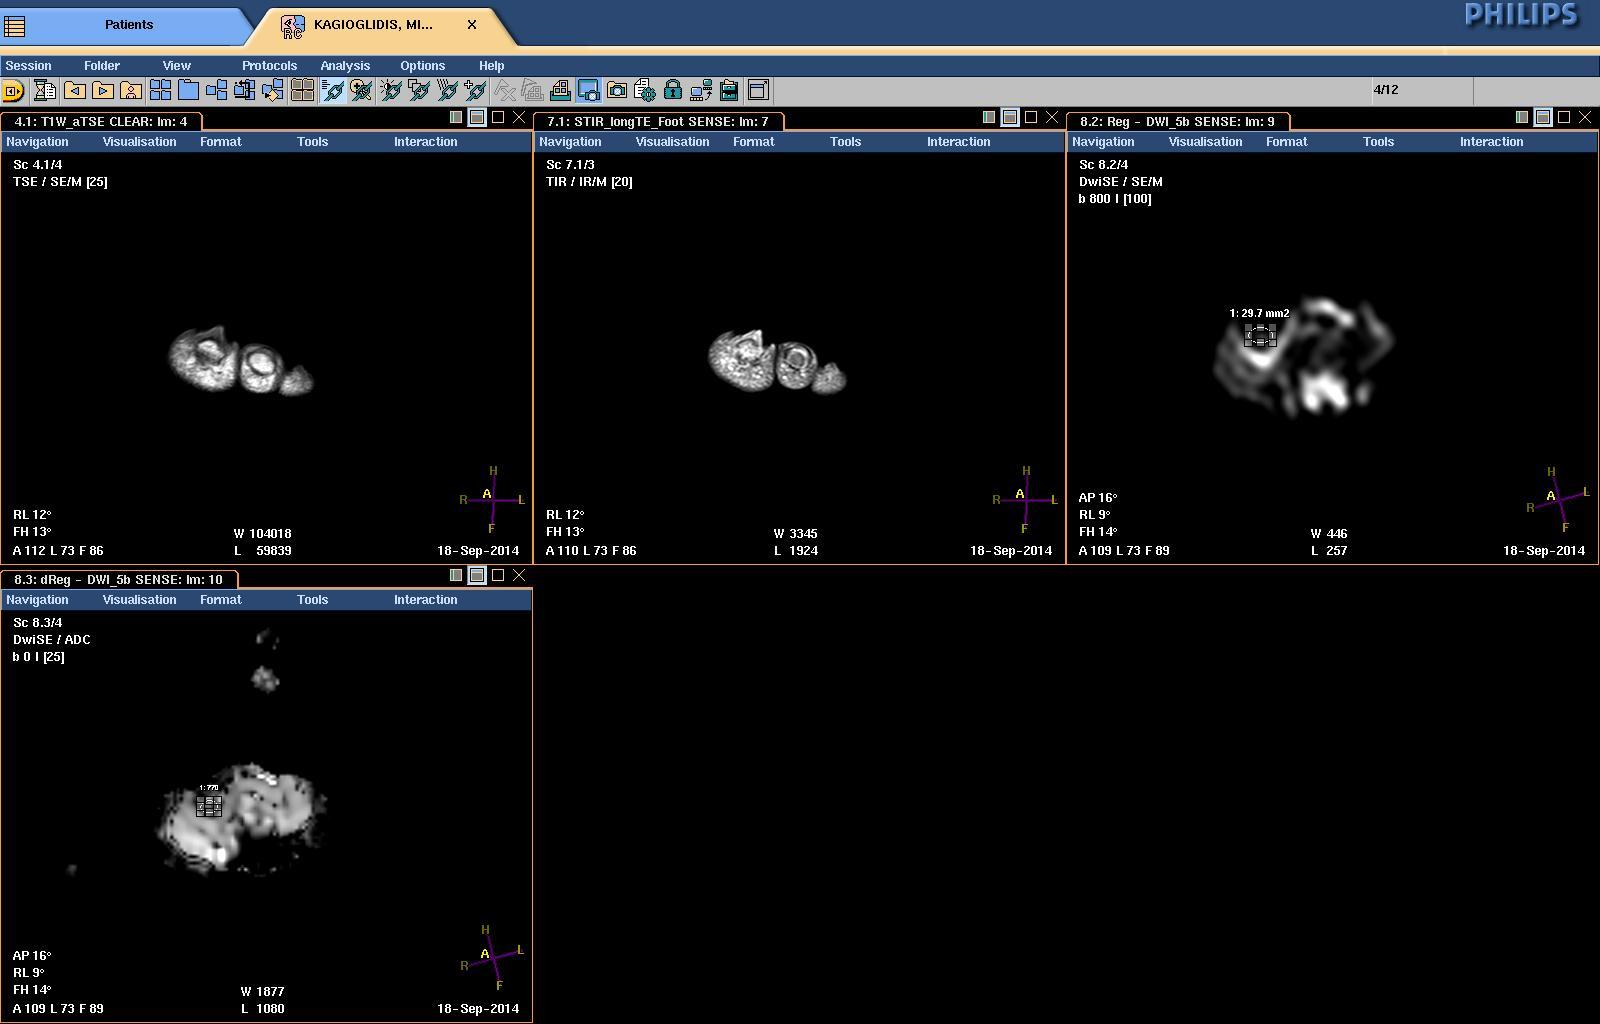Toggle the scroll link chain icon
This screenshot has height=1024, width=1600.
coord(333,91)
